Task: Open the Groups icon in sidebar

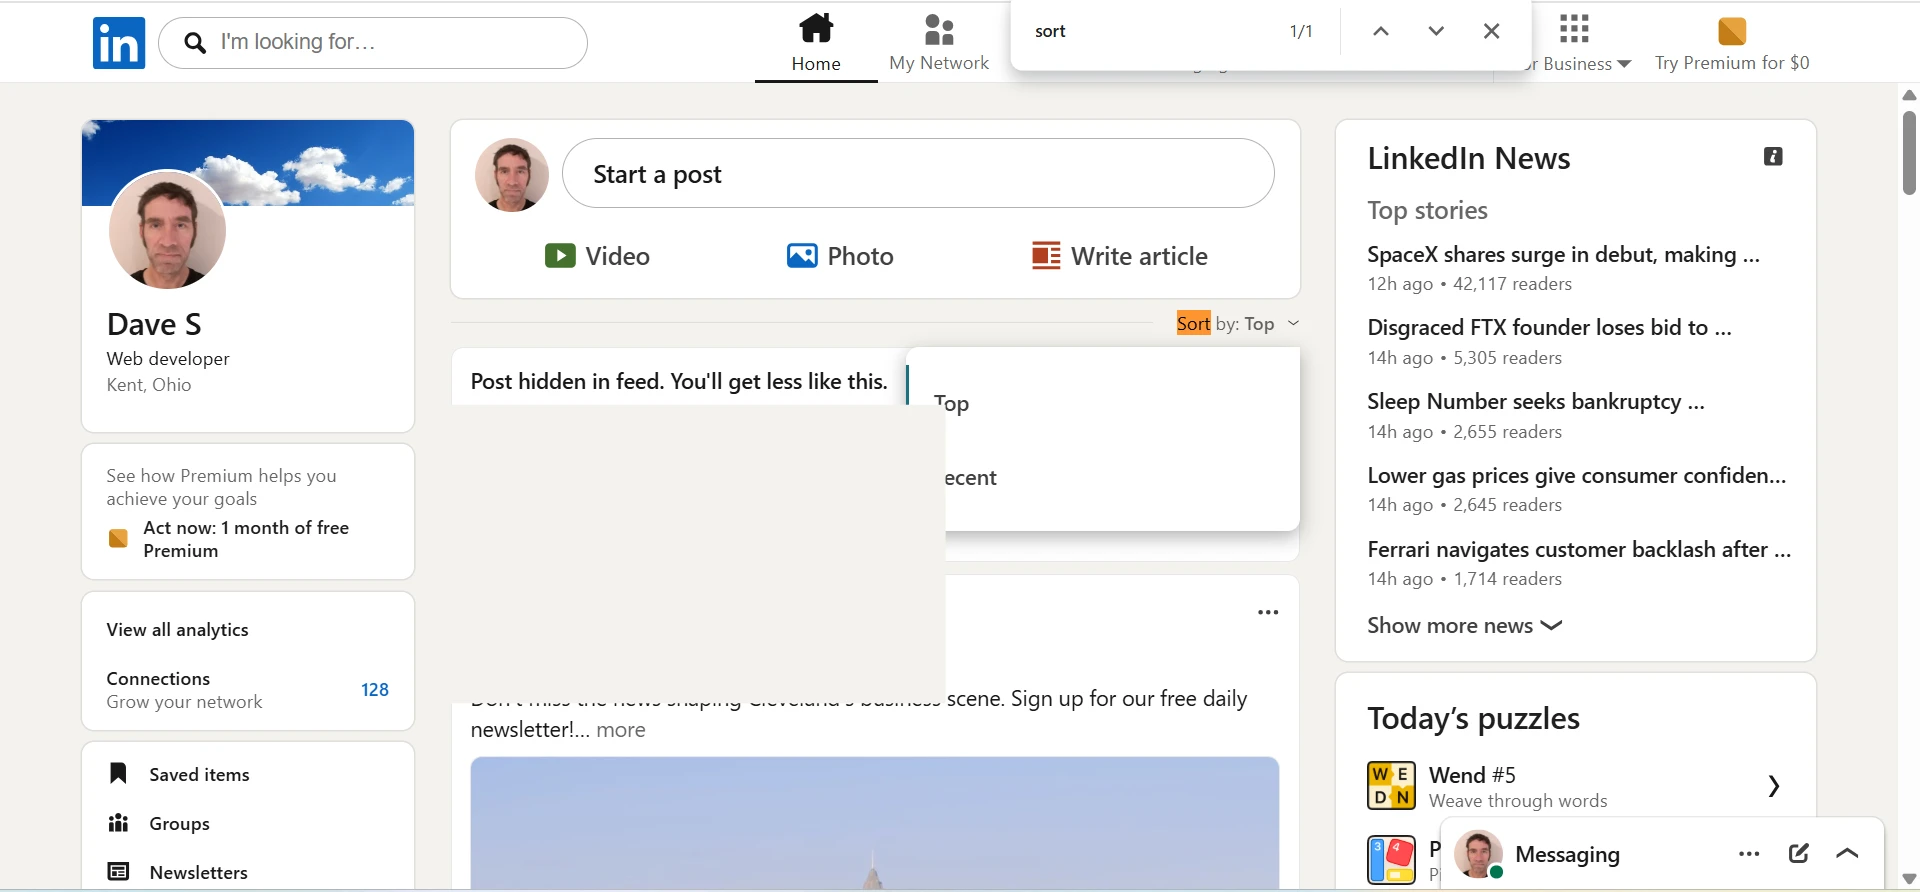Action: tap(118, 823)
